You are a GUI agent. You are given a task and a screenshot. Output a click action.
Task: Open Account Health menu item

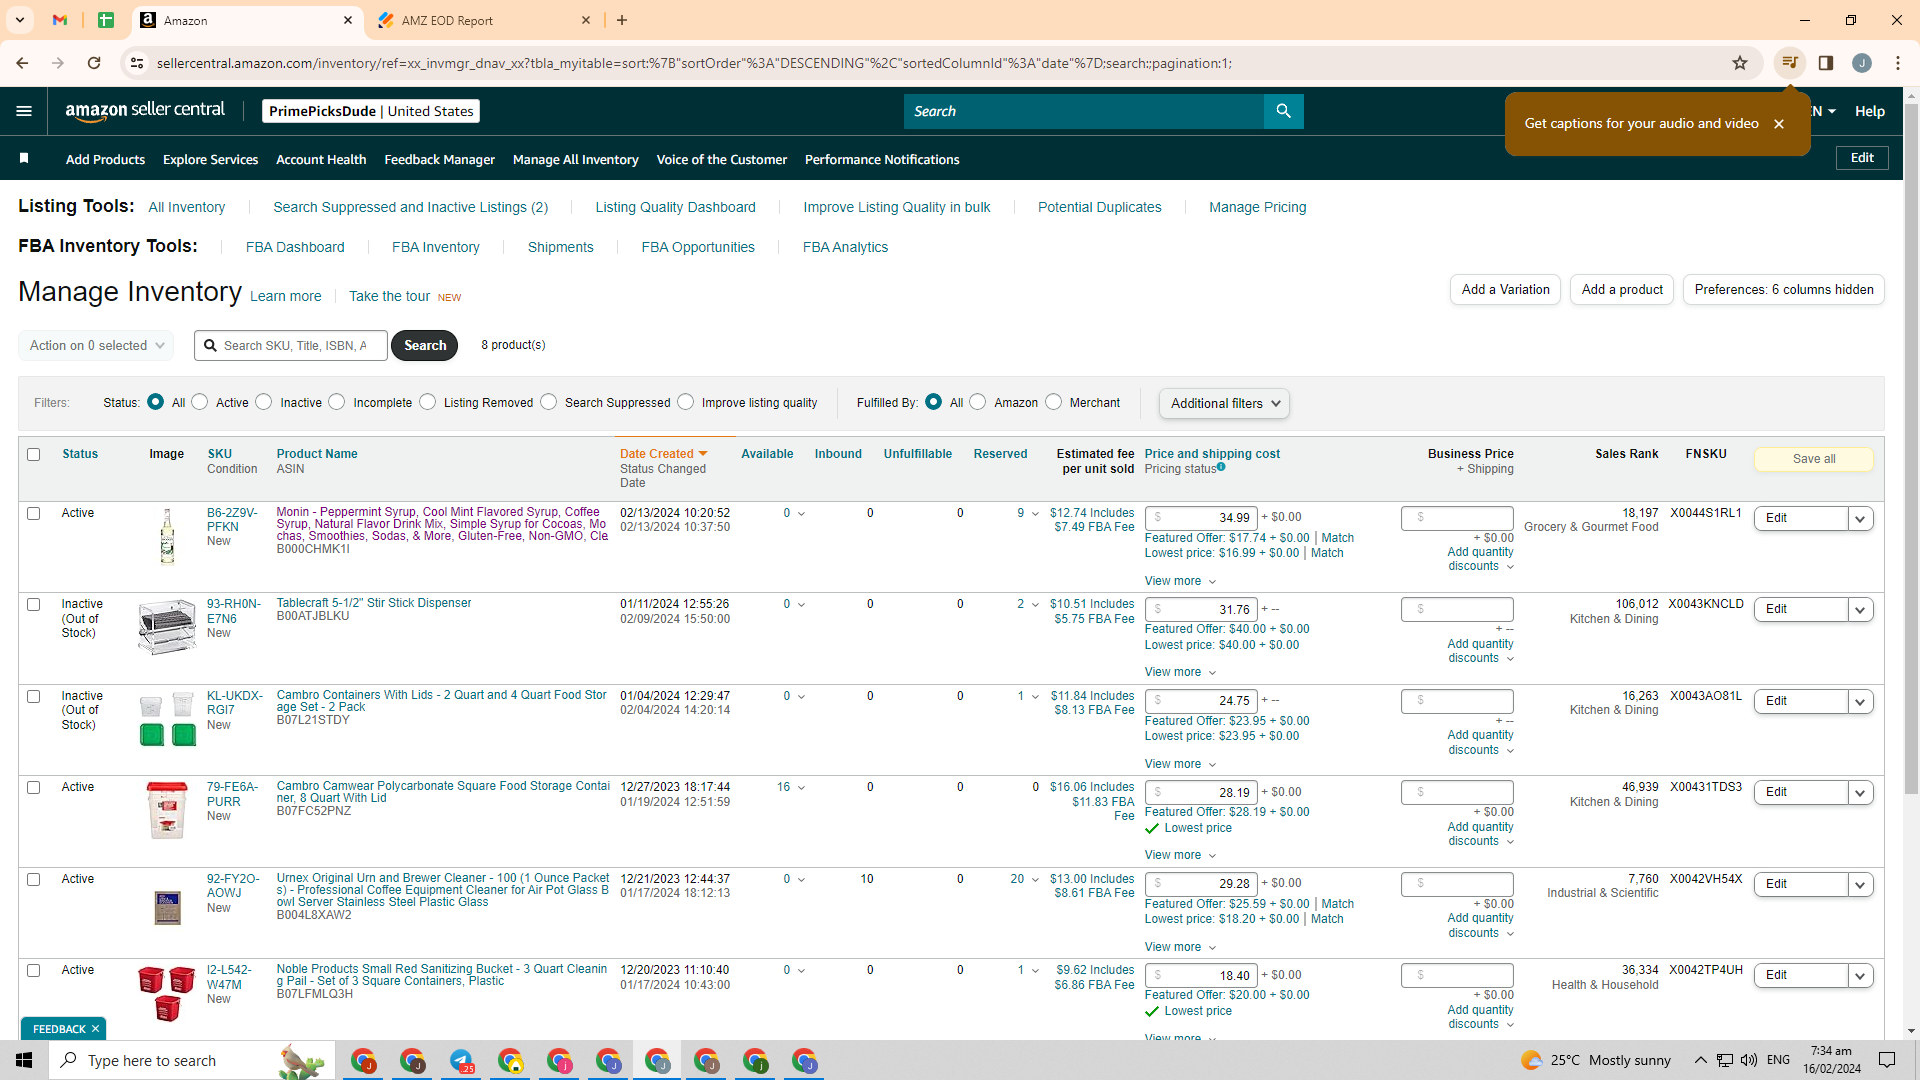pyautogui.click(x=321, y=159)
